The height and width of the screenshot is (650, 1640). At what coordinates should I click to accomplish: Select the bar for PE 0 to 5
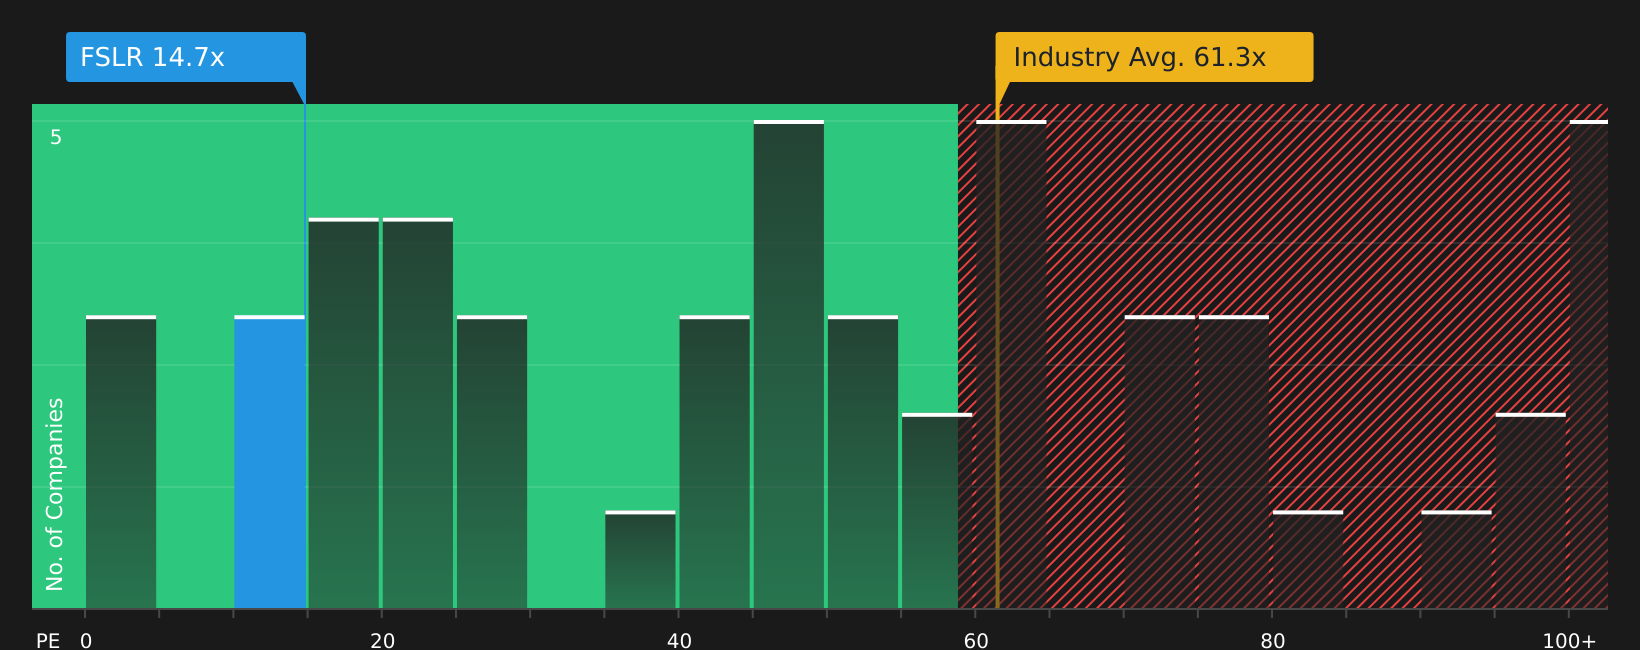121,462
